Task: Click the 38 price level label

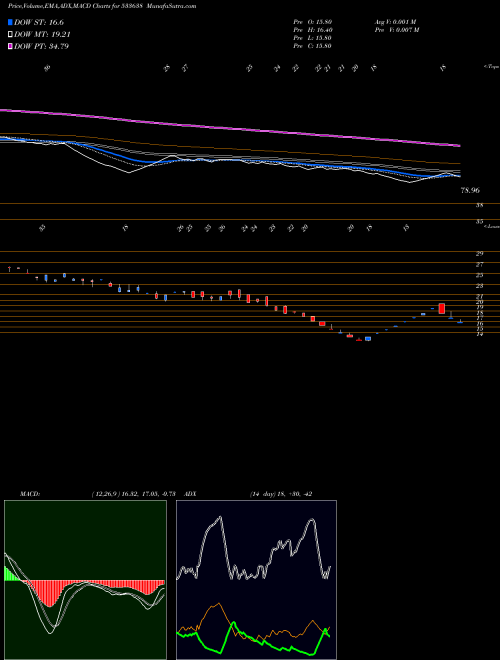Action: (x=479, y=205)
